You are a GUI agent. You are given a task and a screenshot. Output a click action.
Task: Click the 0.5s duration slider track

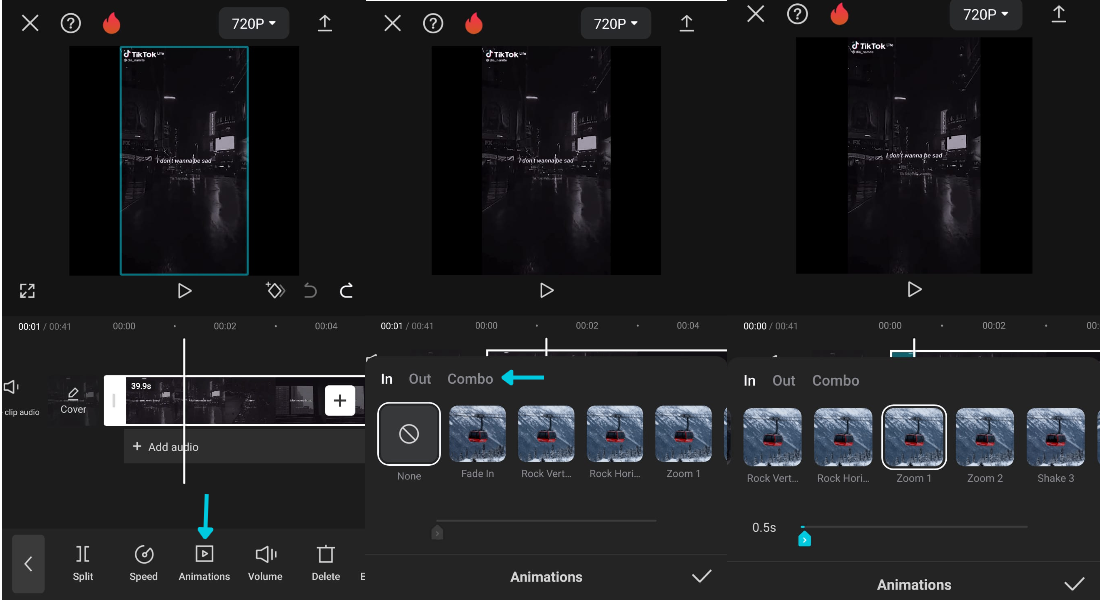tap(914, 526)
